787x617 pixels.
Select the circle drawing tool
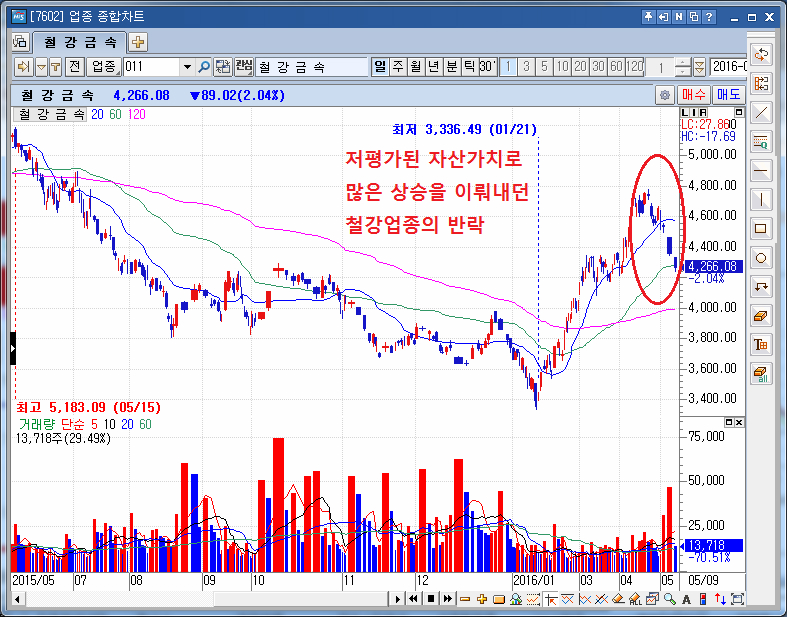point(762,257)
